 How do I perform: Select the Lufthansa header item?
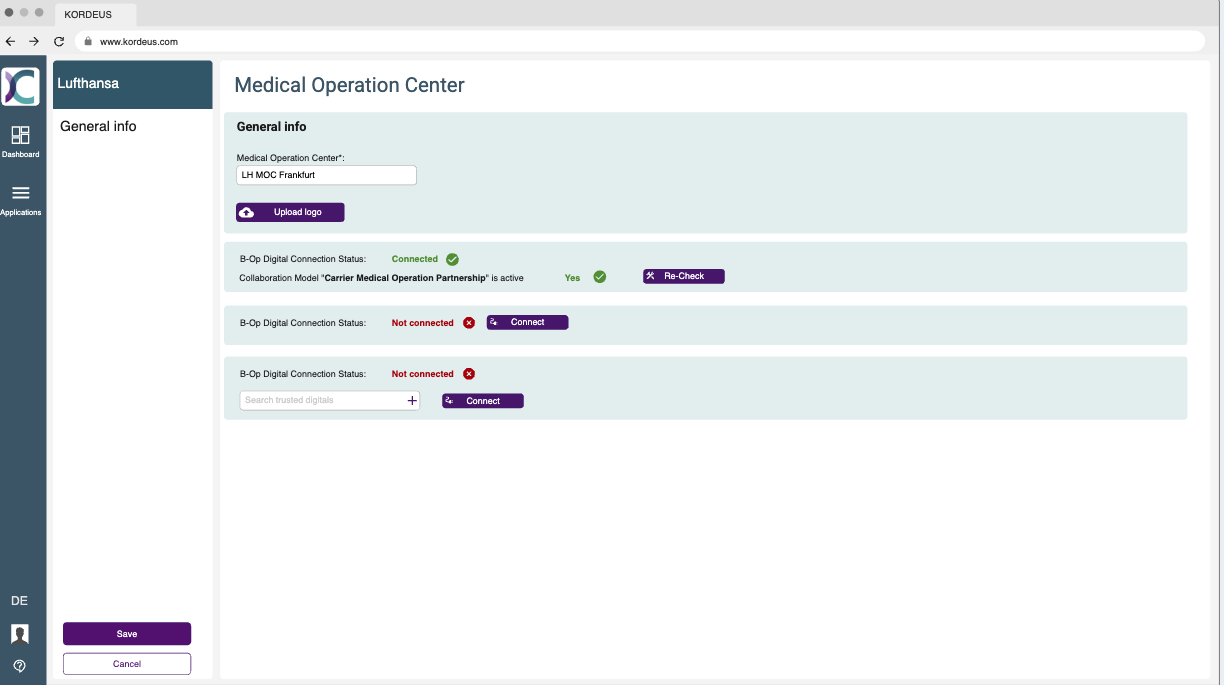[x=132, y=84]
